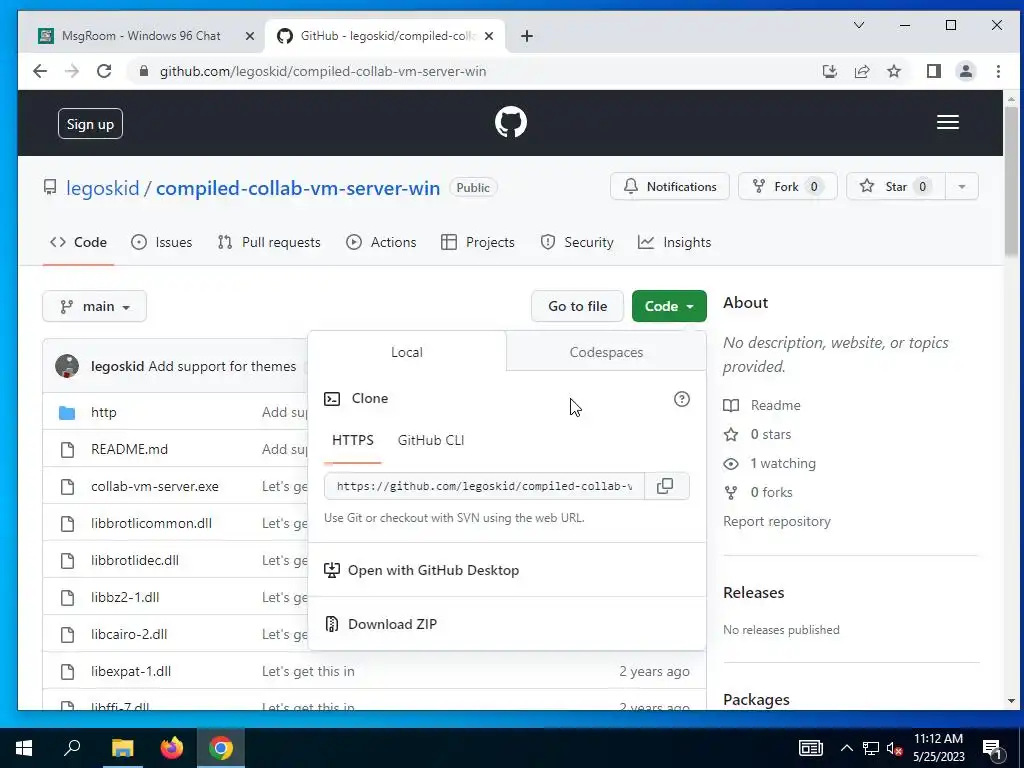Open libbrotlicommon.dll file
The image size is (1024, 768).
tap(151, 524)
